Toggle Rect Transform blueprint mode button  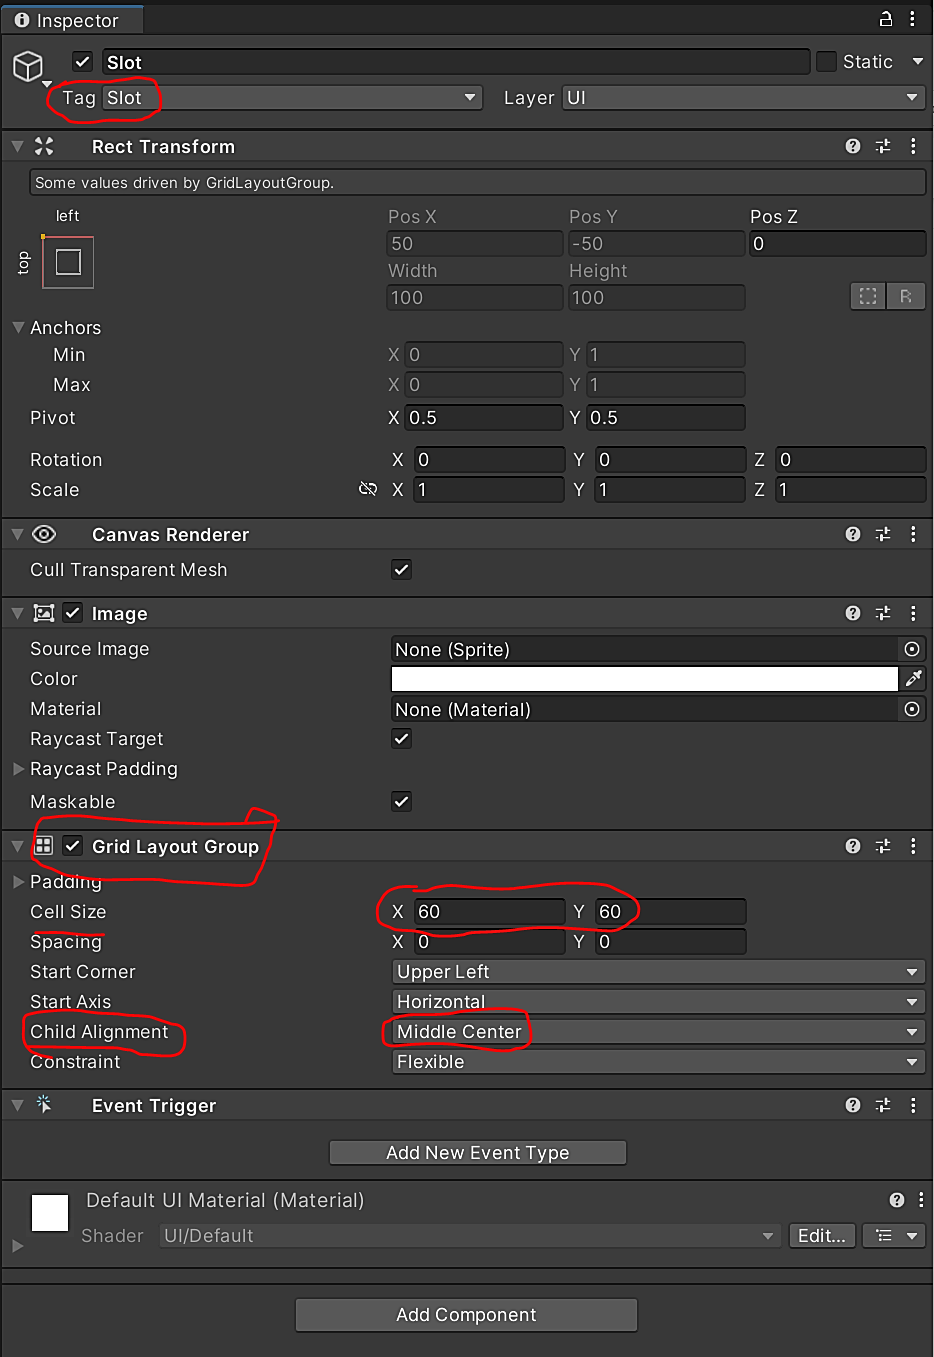867,296
